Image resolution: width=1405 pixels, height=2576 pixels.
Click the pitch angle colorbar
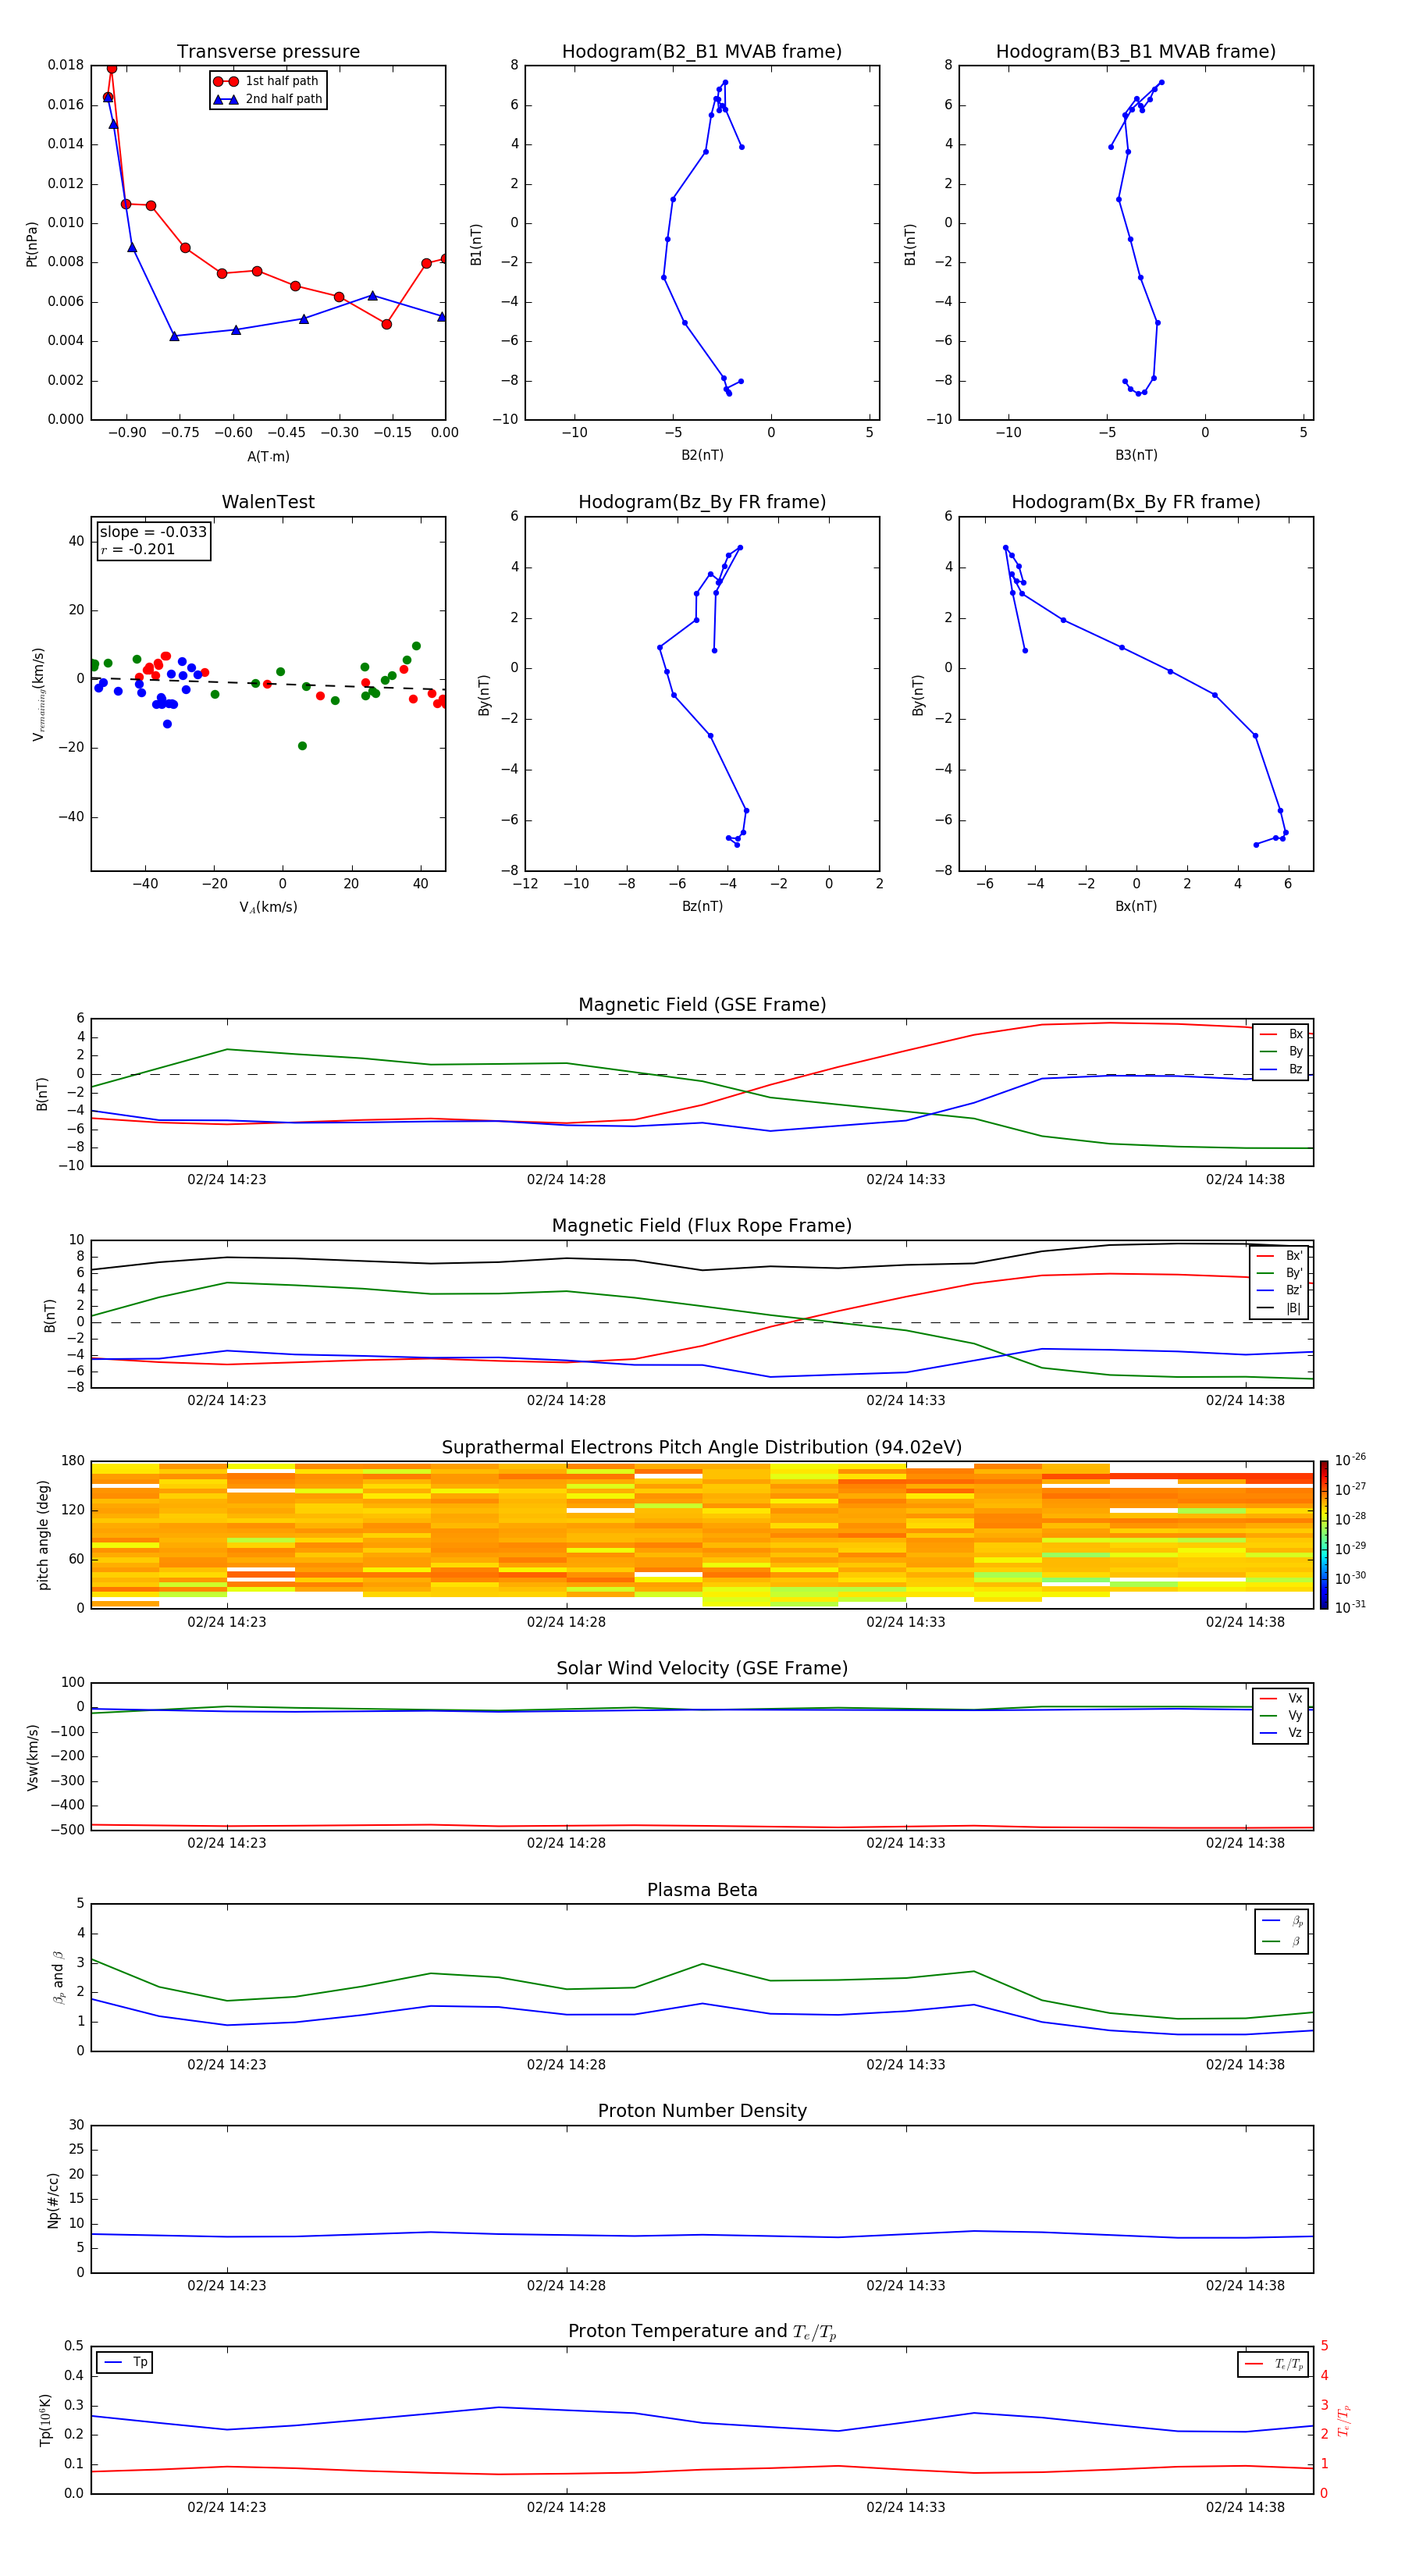point(1324,1535)
